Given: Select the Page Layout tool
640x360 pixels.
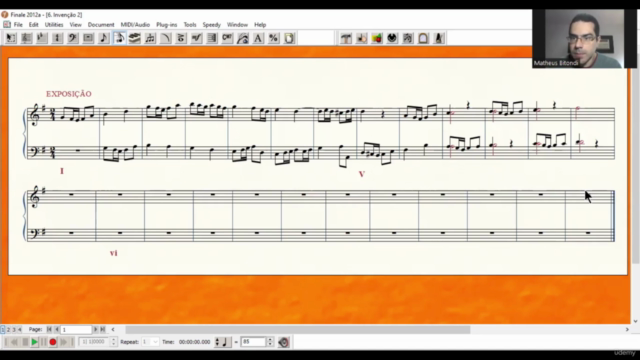Looking at the screenshot, I should click(289, 38).
